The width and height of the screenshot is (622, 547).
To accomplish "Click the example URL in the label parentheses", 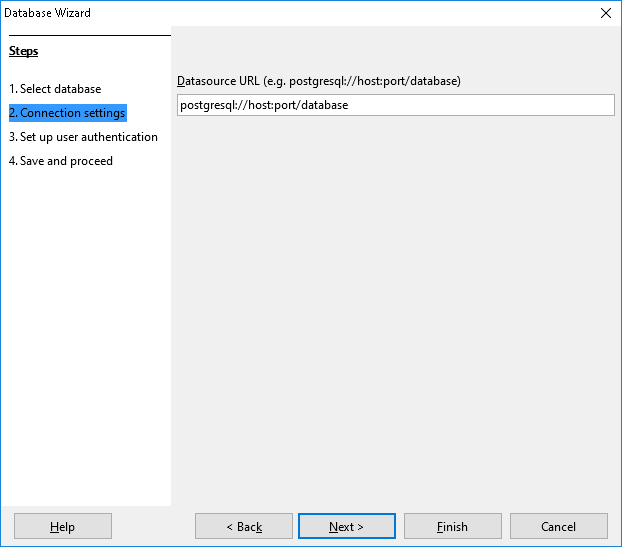I will point(374,81).
